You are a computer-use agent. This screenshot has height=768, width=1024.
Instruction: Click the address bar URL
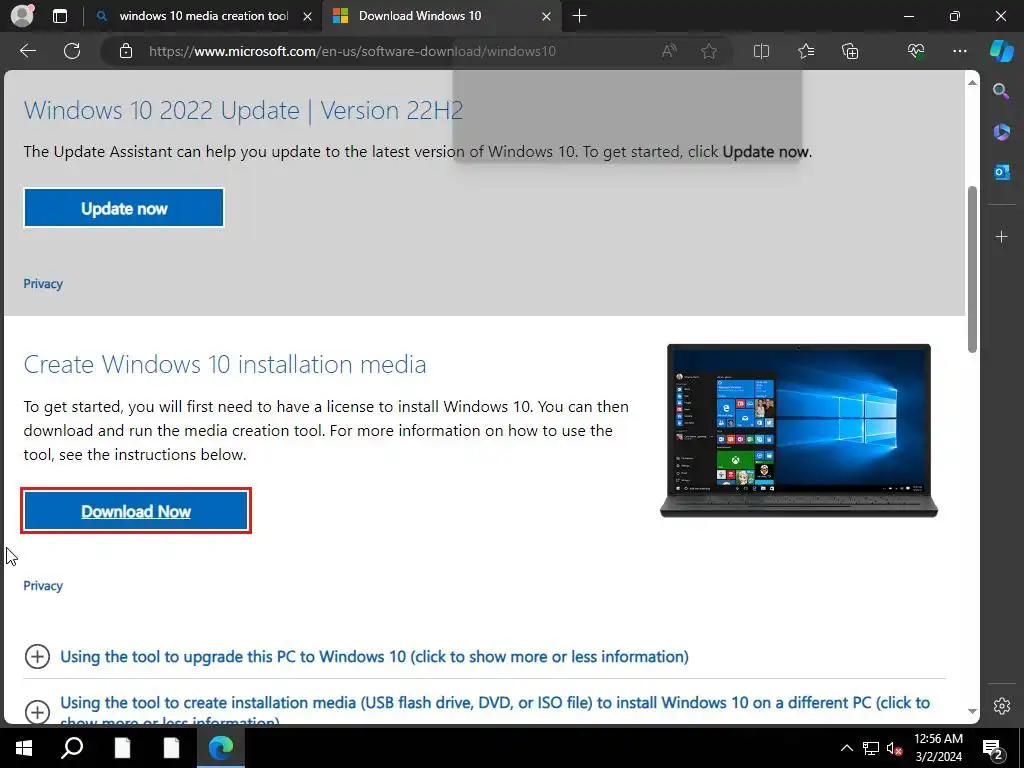352,51
